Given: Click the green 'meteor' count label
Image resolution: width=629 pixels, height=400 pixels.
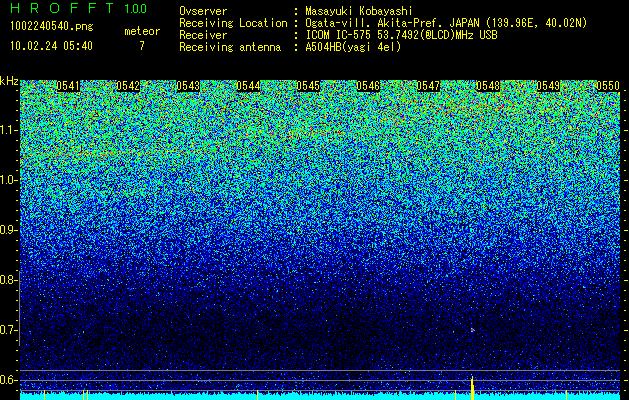Looking at the screenshot, I should [142, 31].
